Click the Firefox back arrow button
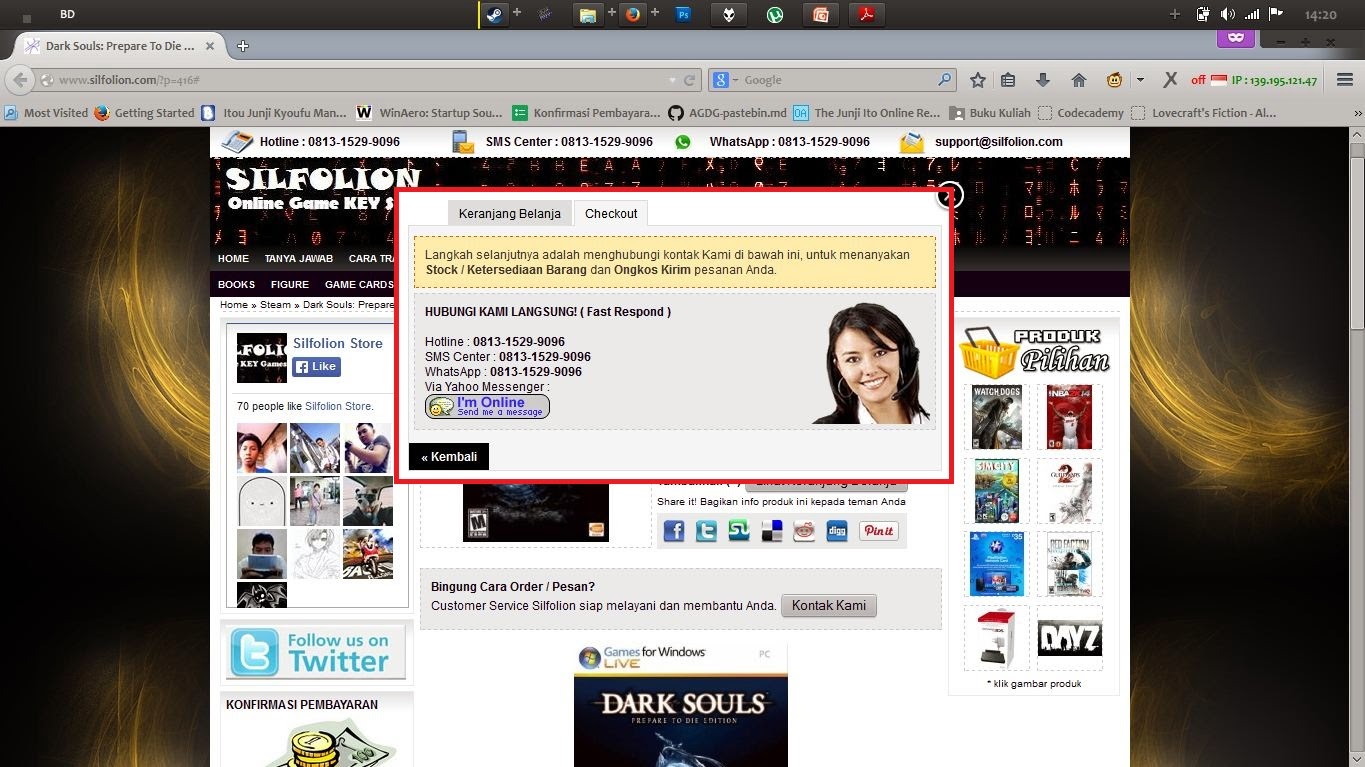 click(20, 80)
